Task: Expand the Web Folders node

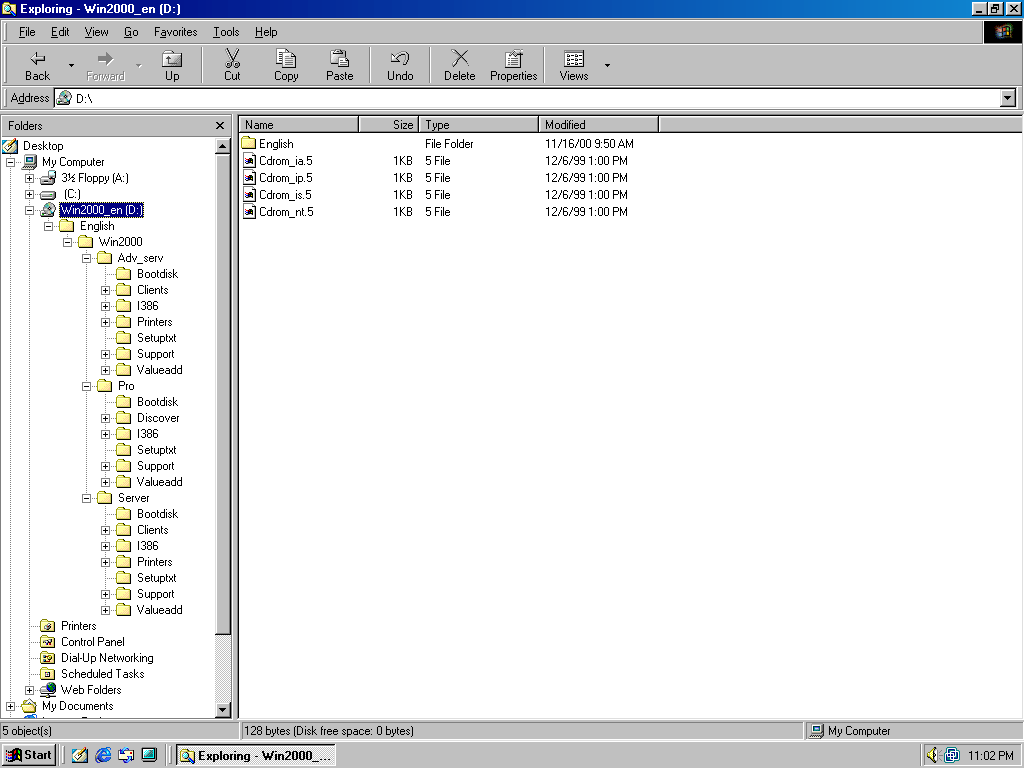Action: (x=29, y=690)
